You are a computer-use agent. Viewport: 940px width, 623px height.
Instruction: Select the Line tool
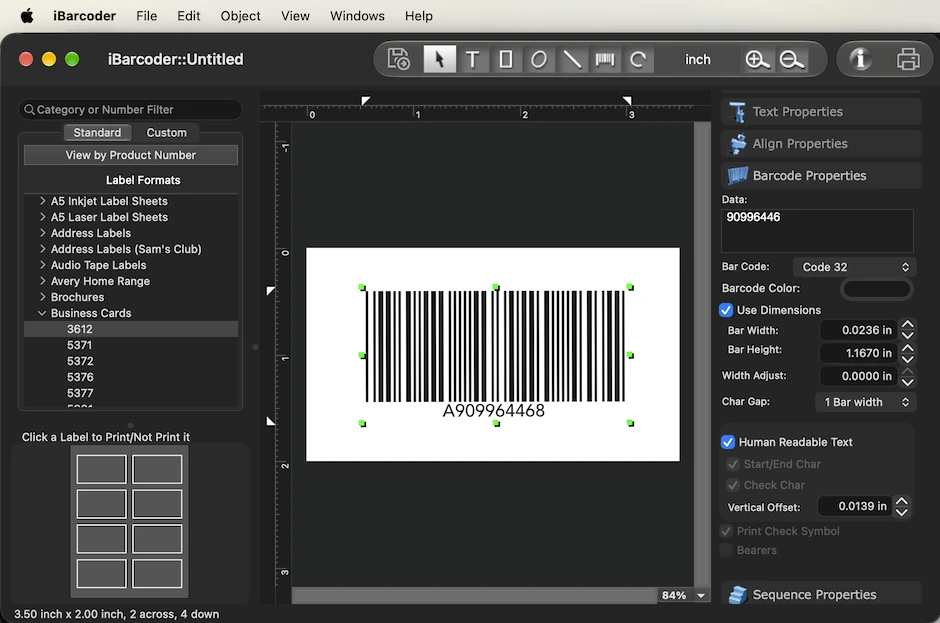(x=572, y=59)
